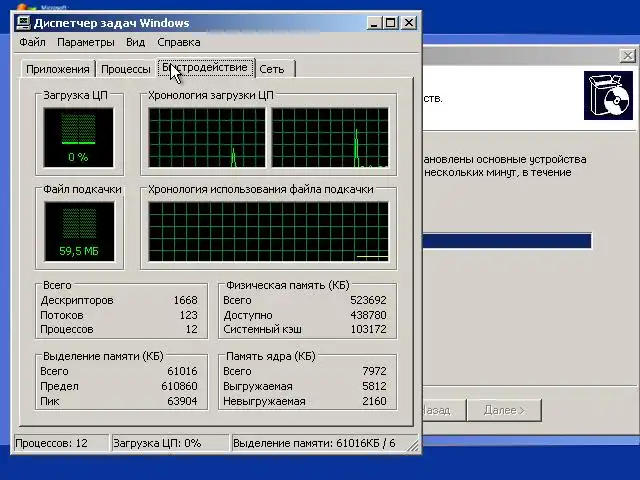This screenshot has width=640, height=480.
Task: Click the Физическая память (КБ) group label
Action: click(x=288, y=285)
